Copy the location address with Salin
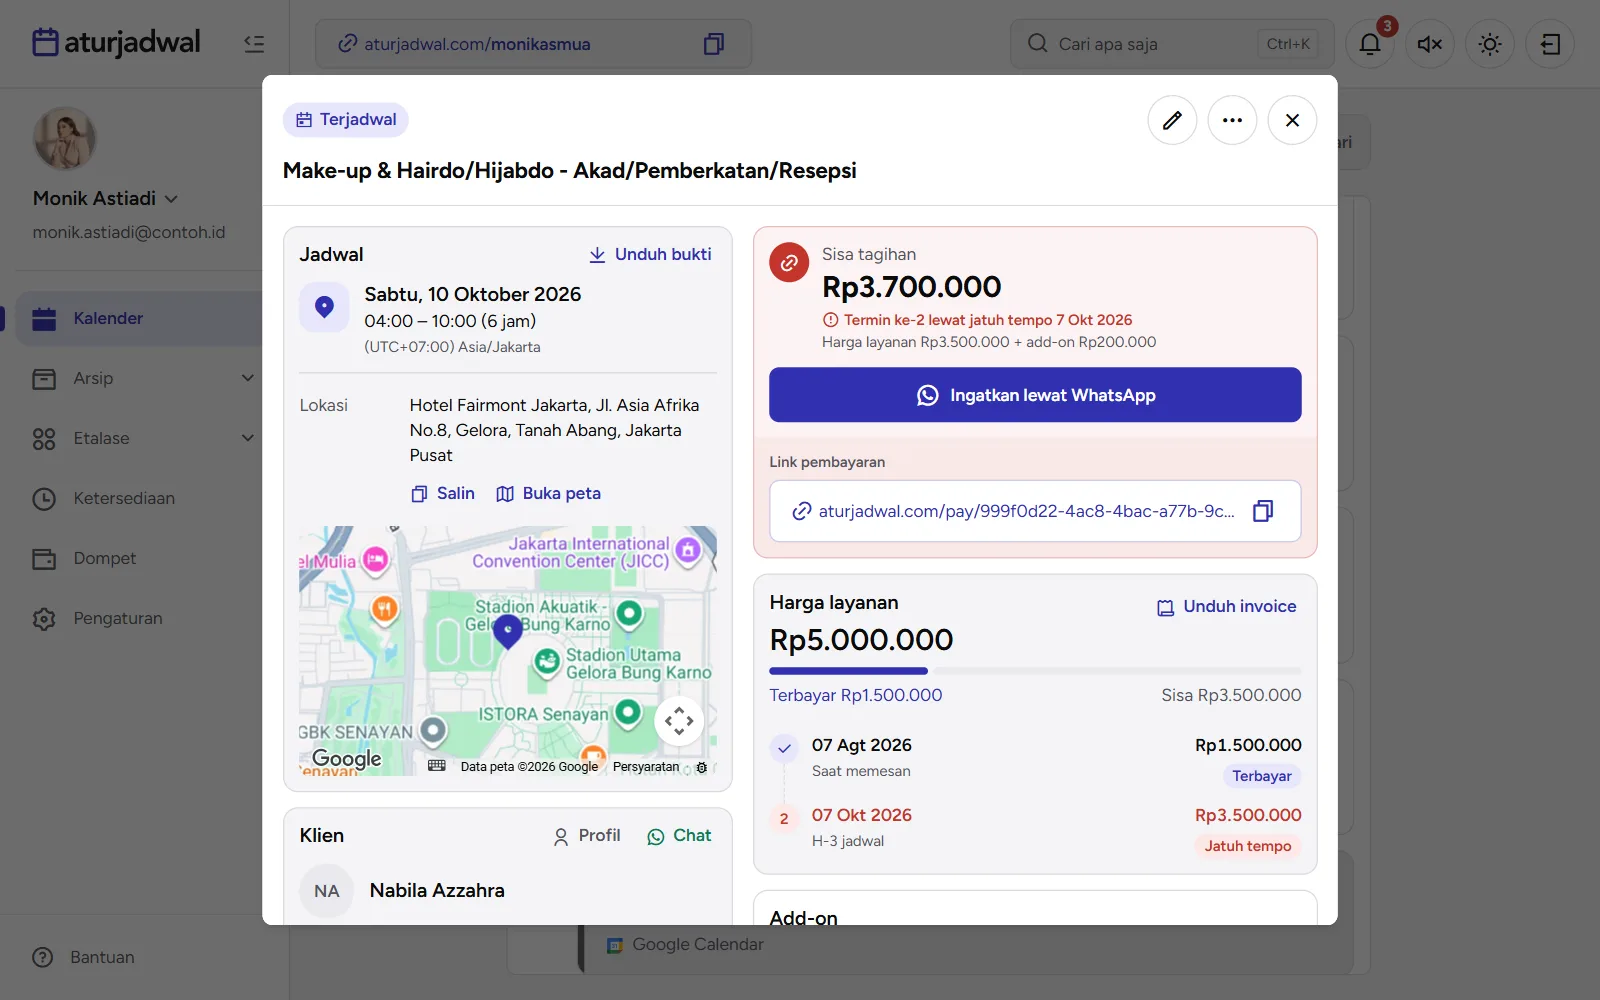Screen dimensions: 1600x1000 443,493
